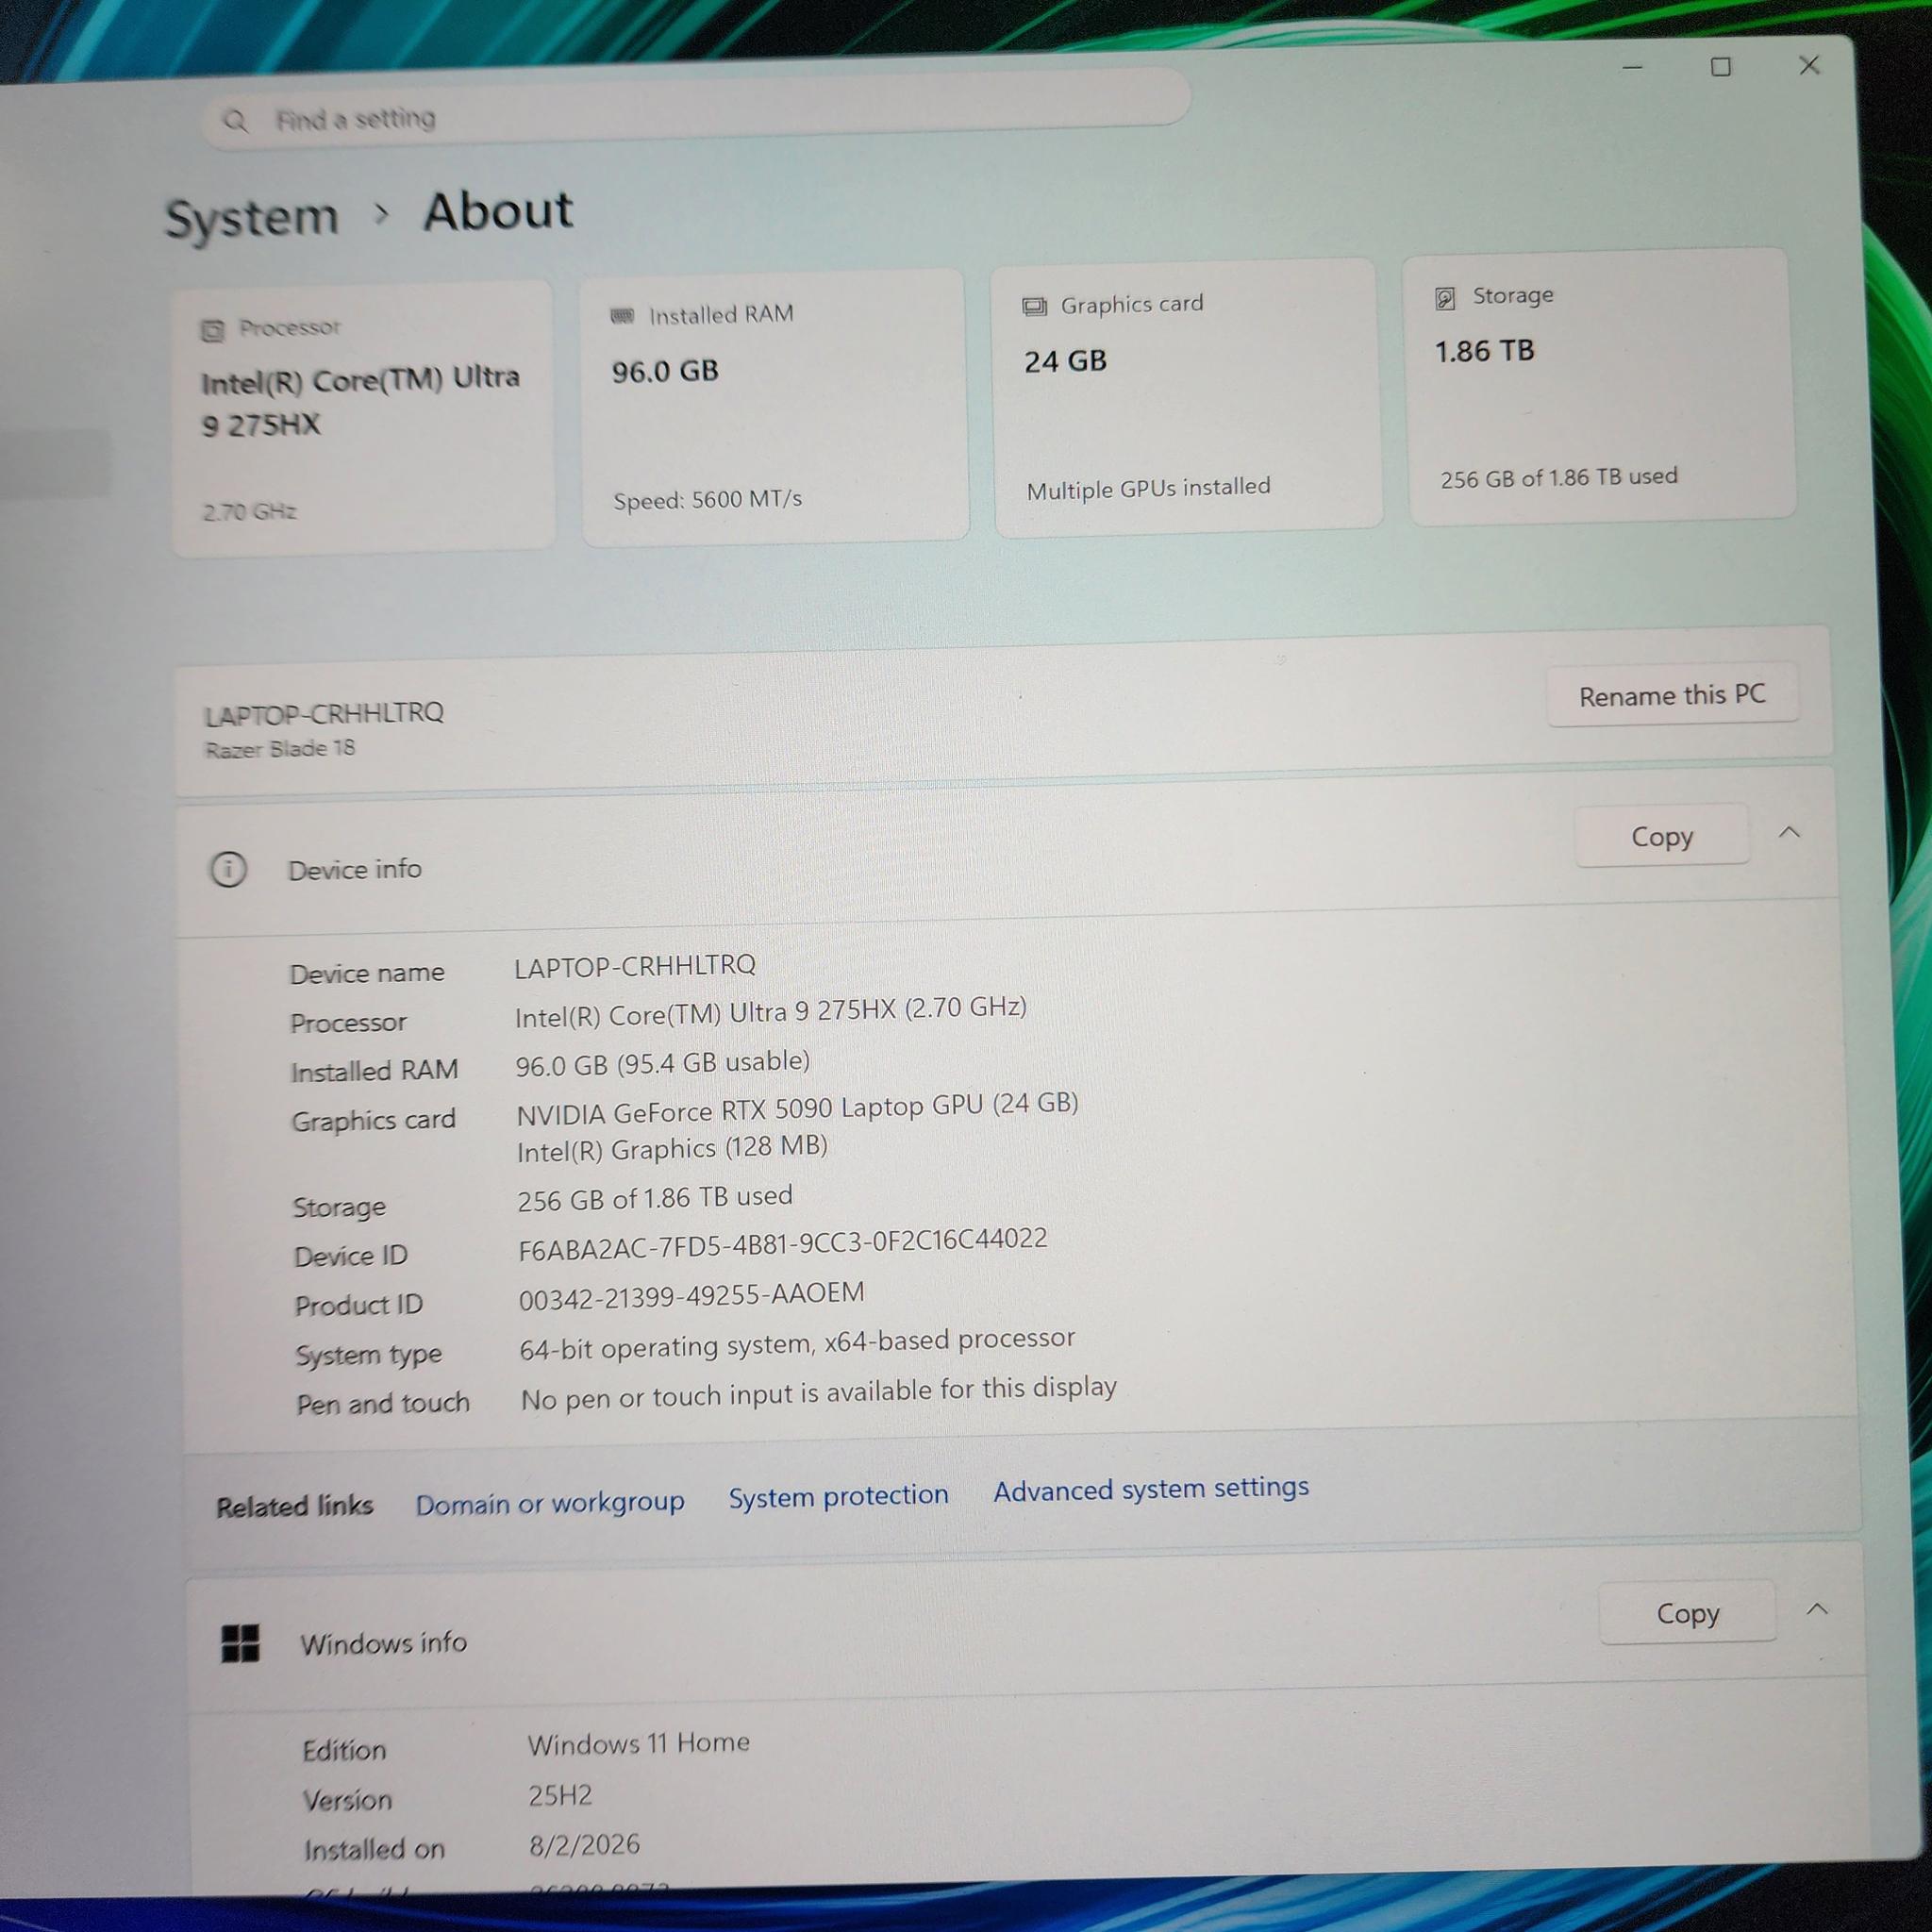Maximize the Settings window
This screenshot has height=1932, width=1932.
[x=1721, y=67]
